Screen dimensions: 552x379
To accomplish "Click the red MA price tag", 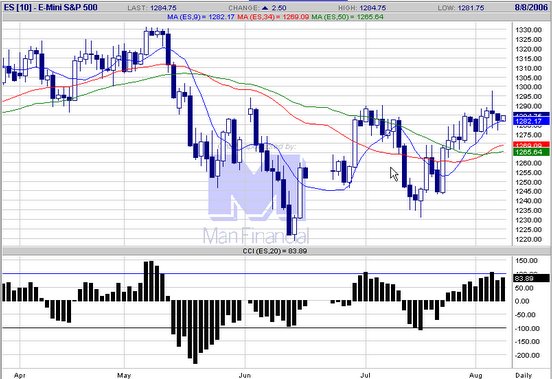I will point(531,145).
